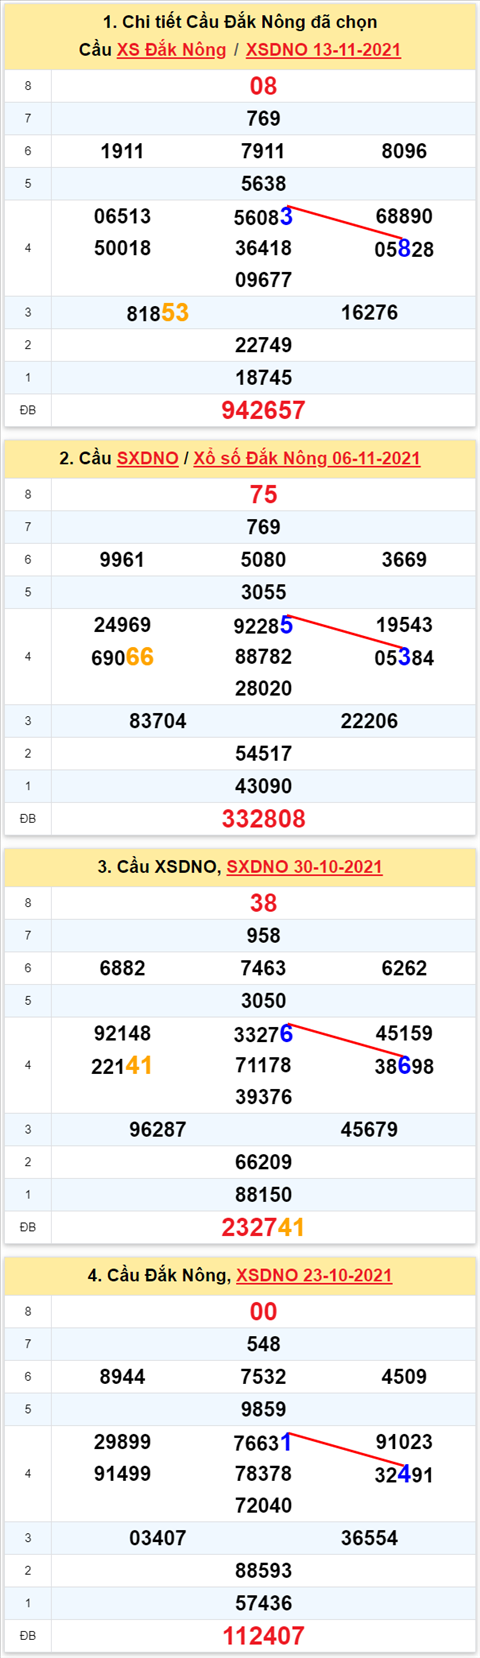Click the number 28020
Screen dimensions: 480x1658
tap(263, 689)
